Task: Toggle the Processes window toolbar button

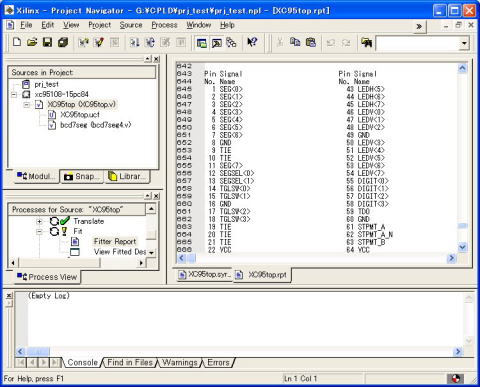Action: tap(217, 43)
